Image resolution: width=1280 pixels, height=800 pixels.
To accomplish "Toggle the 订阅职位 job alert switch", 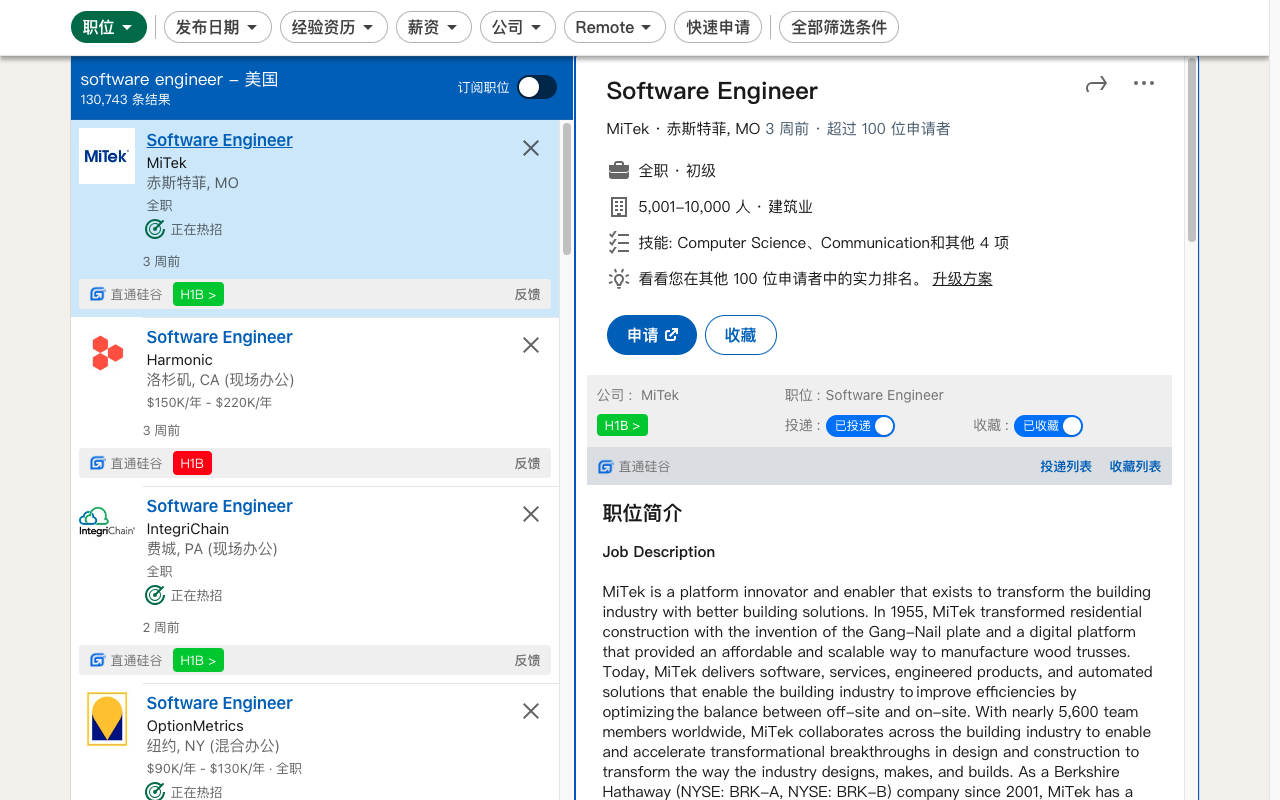I will pyautogui.click(x=537, y=87).
